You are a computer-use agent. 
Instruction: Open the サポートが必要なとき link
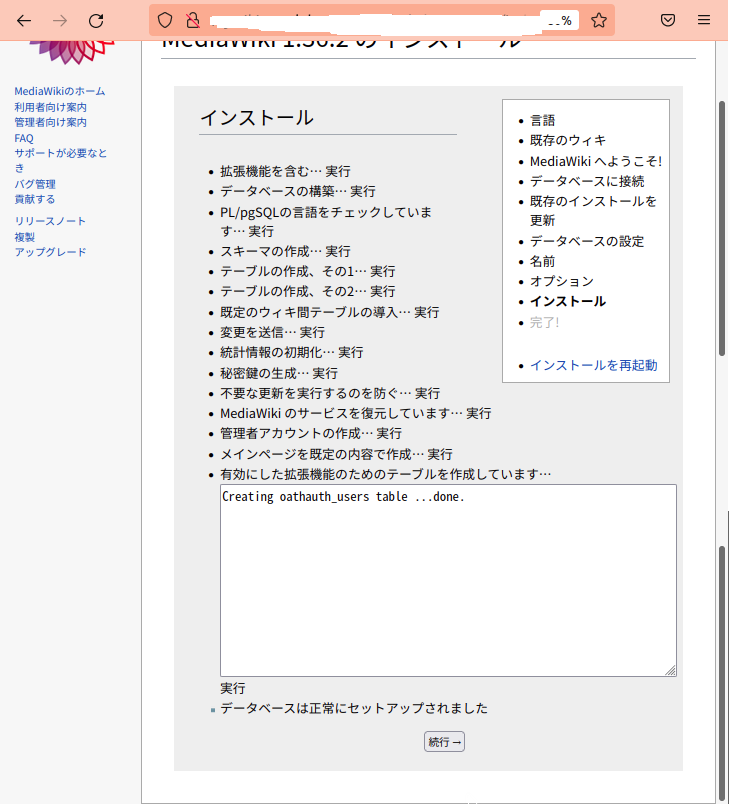(x=61, y=160)
